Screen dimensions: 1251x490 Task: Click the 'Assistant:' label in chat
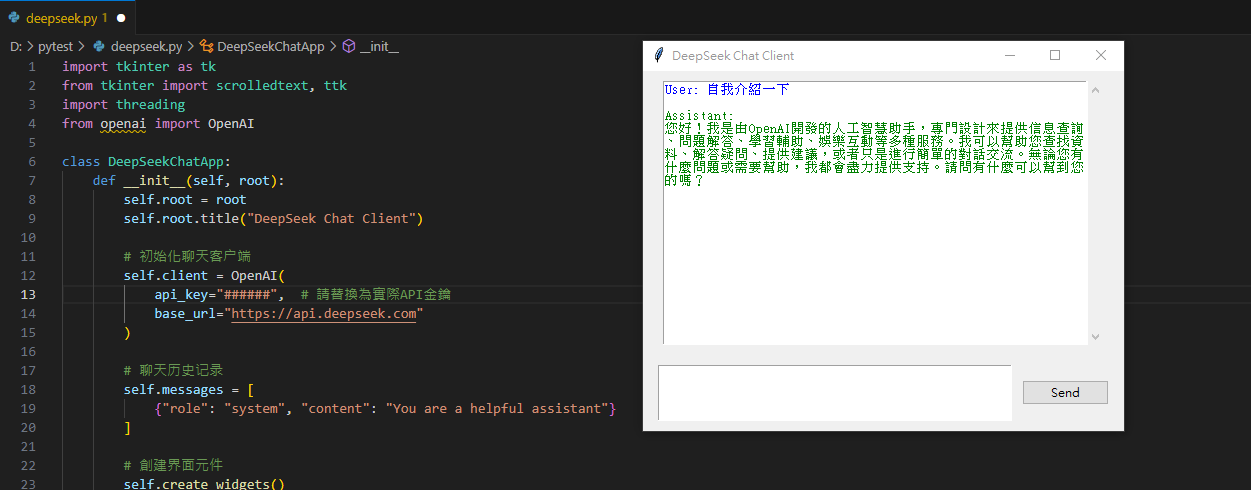coord(699,116)
